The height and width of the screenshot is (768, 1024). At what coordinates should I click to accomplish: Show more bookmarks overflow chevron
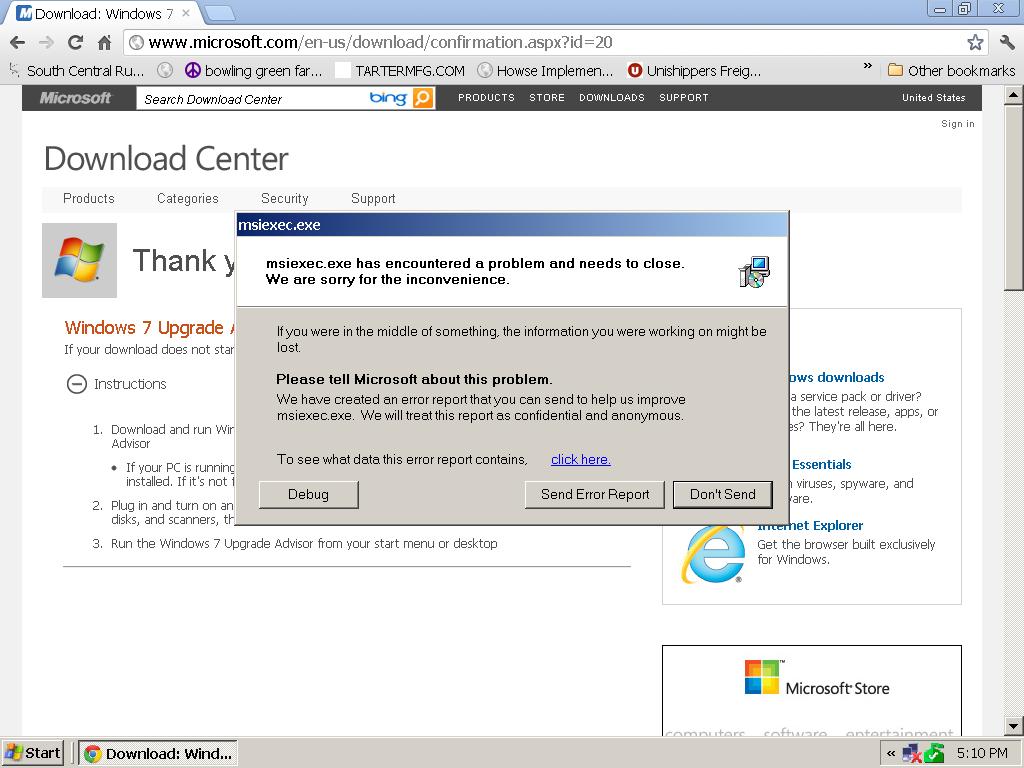[867, 66]
